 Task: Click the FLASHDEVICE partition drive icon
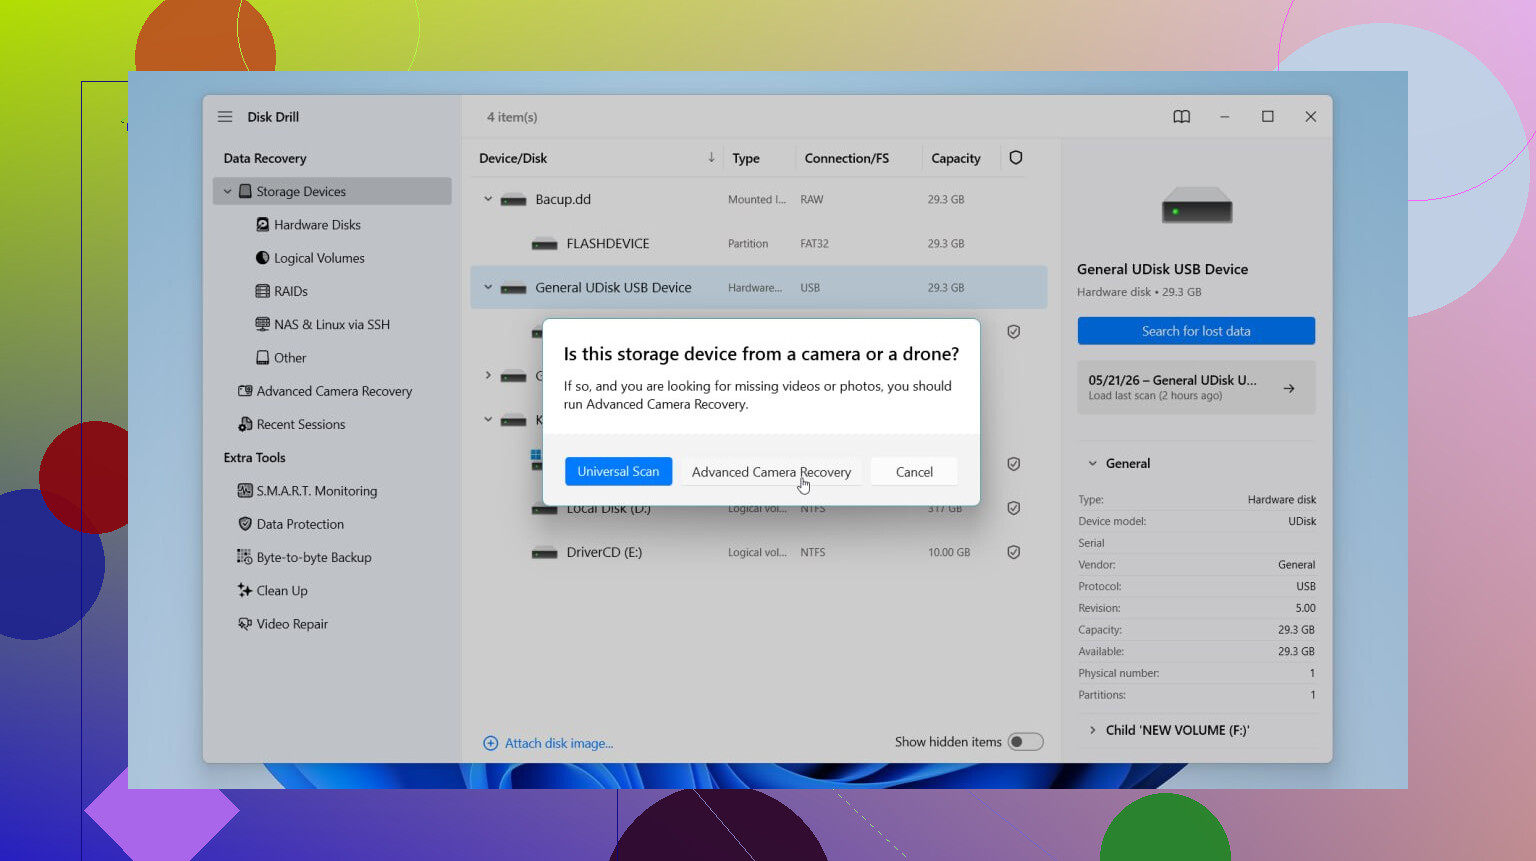click(x=545, y=244)
